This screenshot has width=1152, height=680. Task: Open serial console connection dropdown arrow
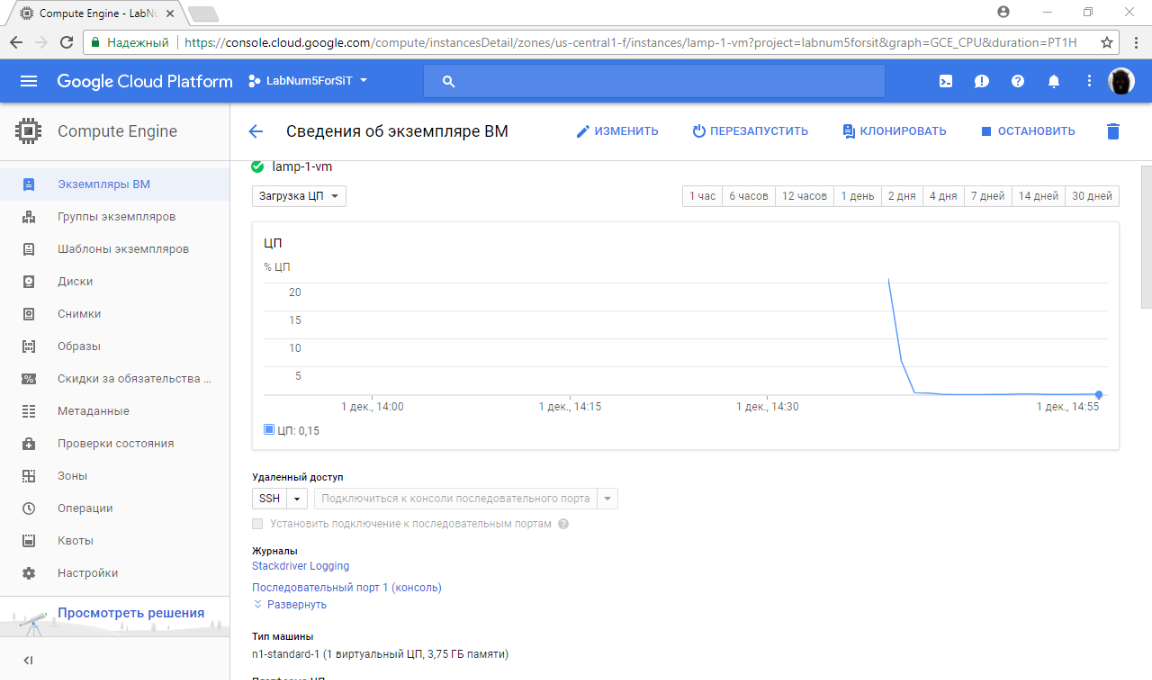click(x=608, y=499)
